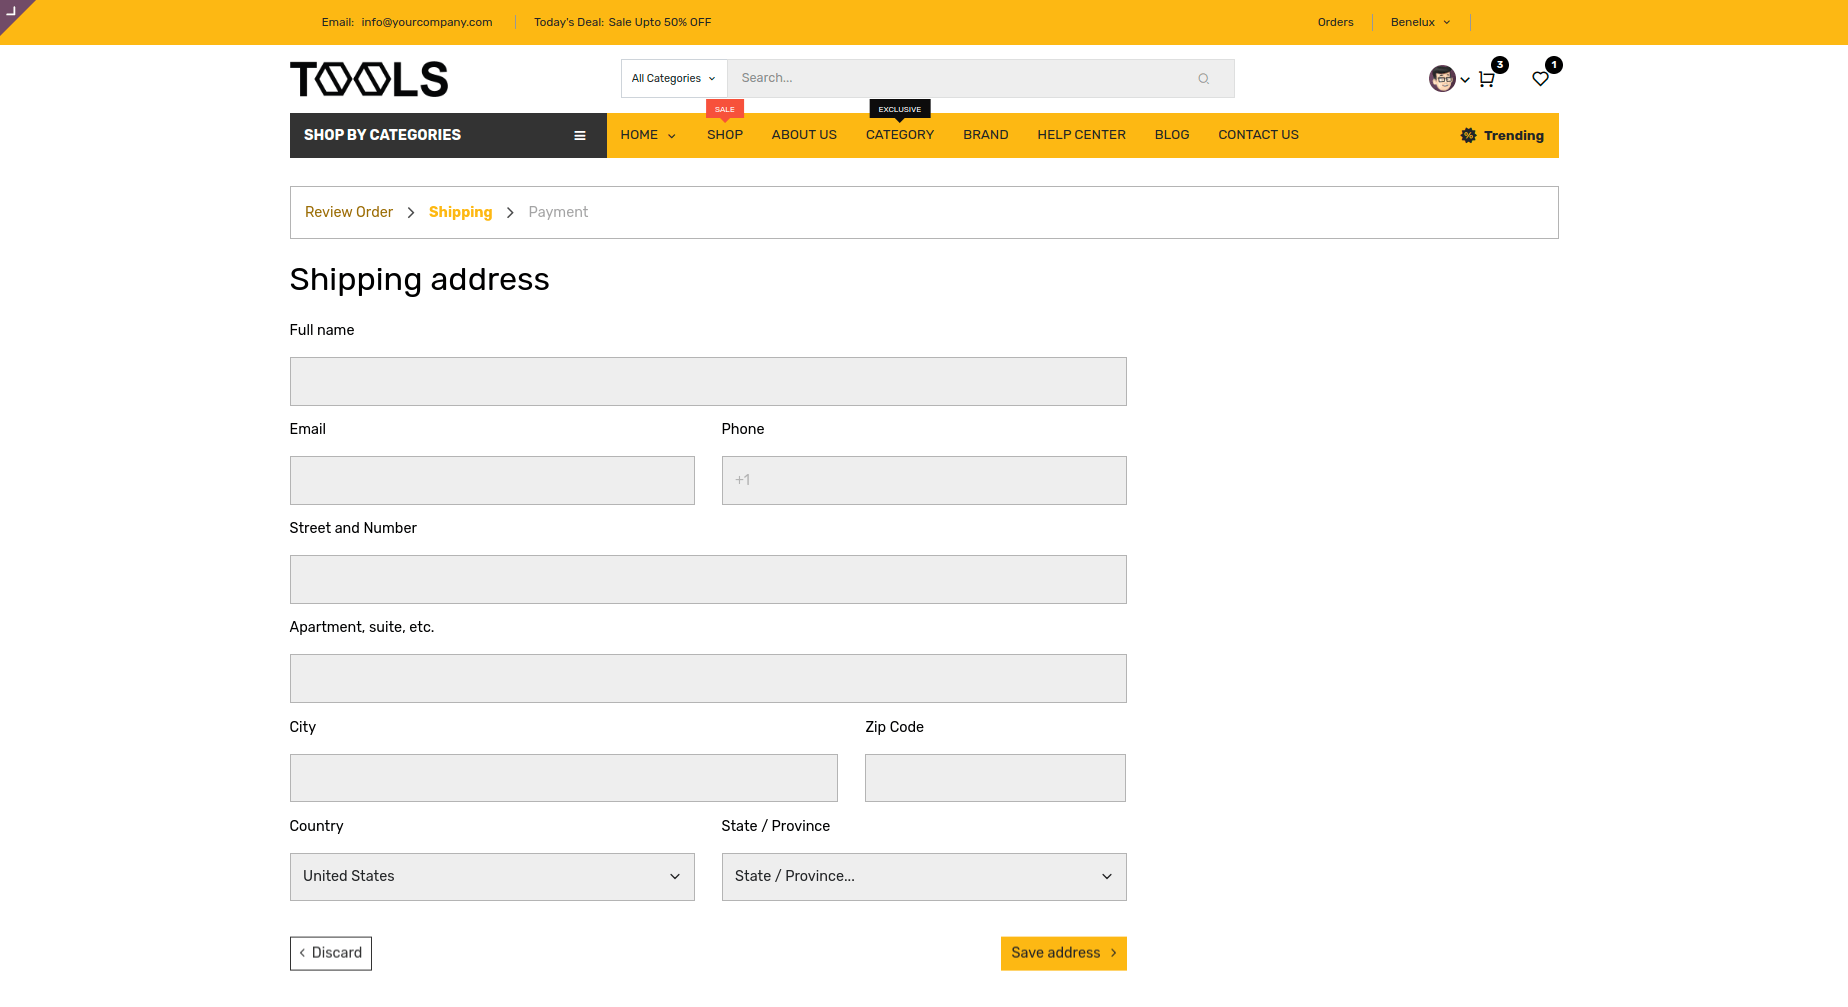The height and width of the screenshot is (1007, 1848).
Task: Click the Discard button
Action: click(x=331, y=953)
